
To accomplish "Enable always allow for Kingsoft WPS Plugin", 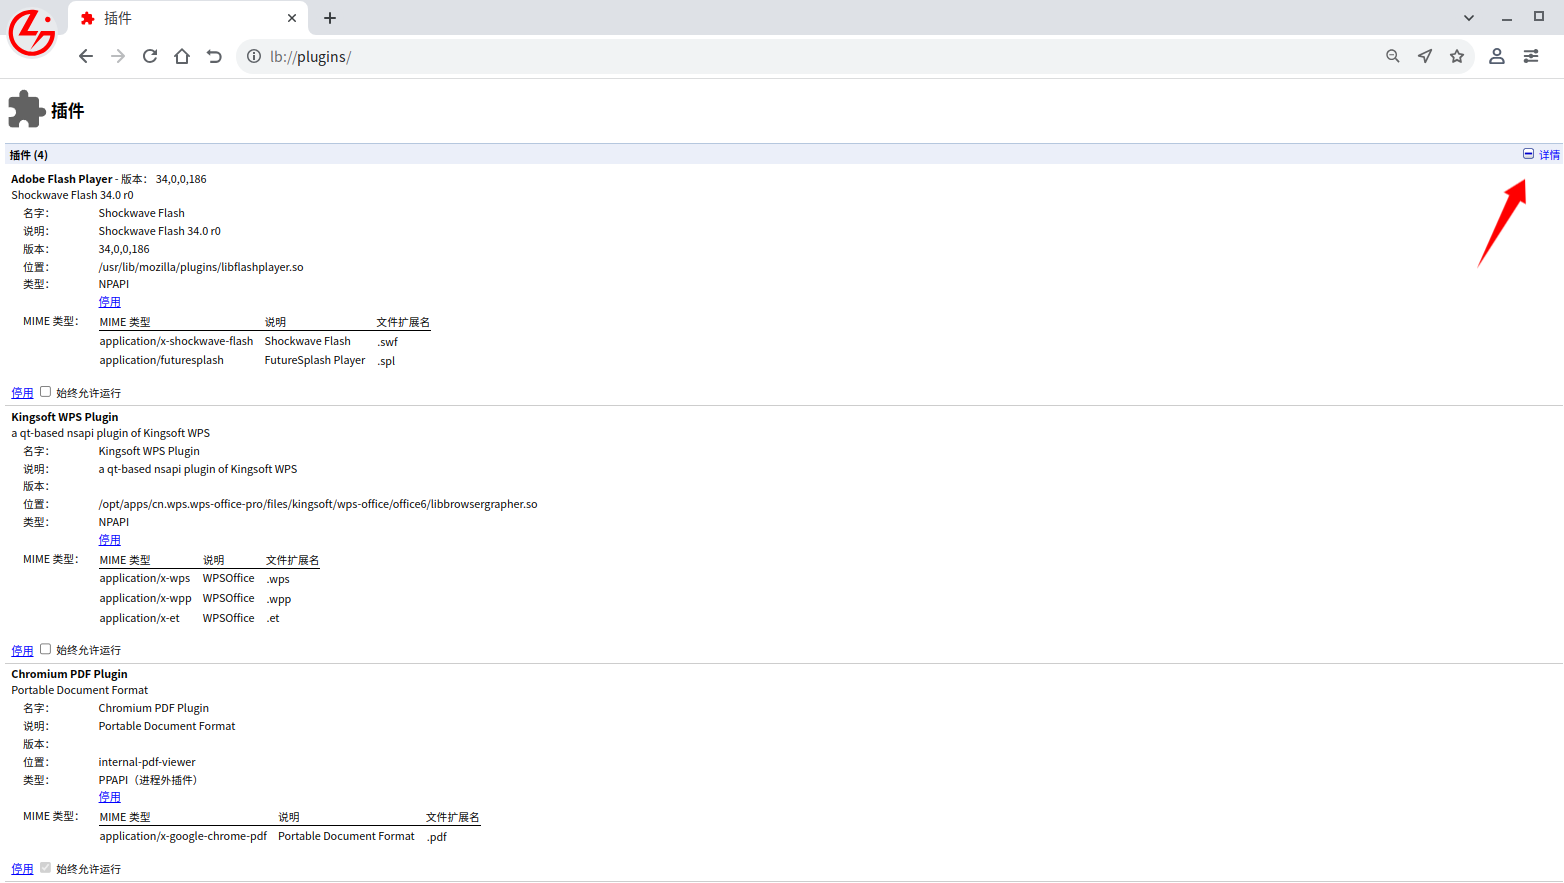I will [x=45, y=649].
